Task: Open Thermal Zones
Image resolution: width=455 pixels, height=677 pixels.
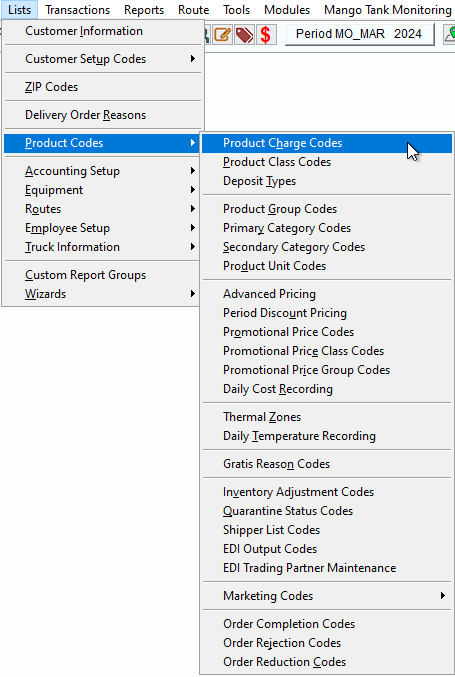Action: coord(327,417)
